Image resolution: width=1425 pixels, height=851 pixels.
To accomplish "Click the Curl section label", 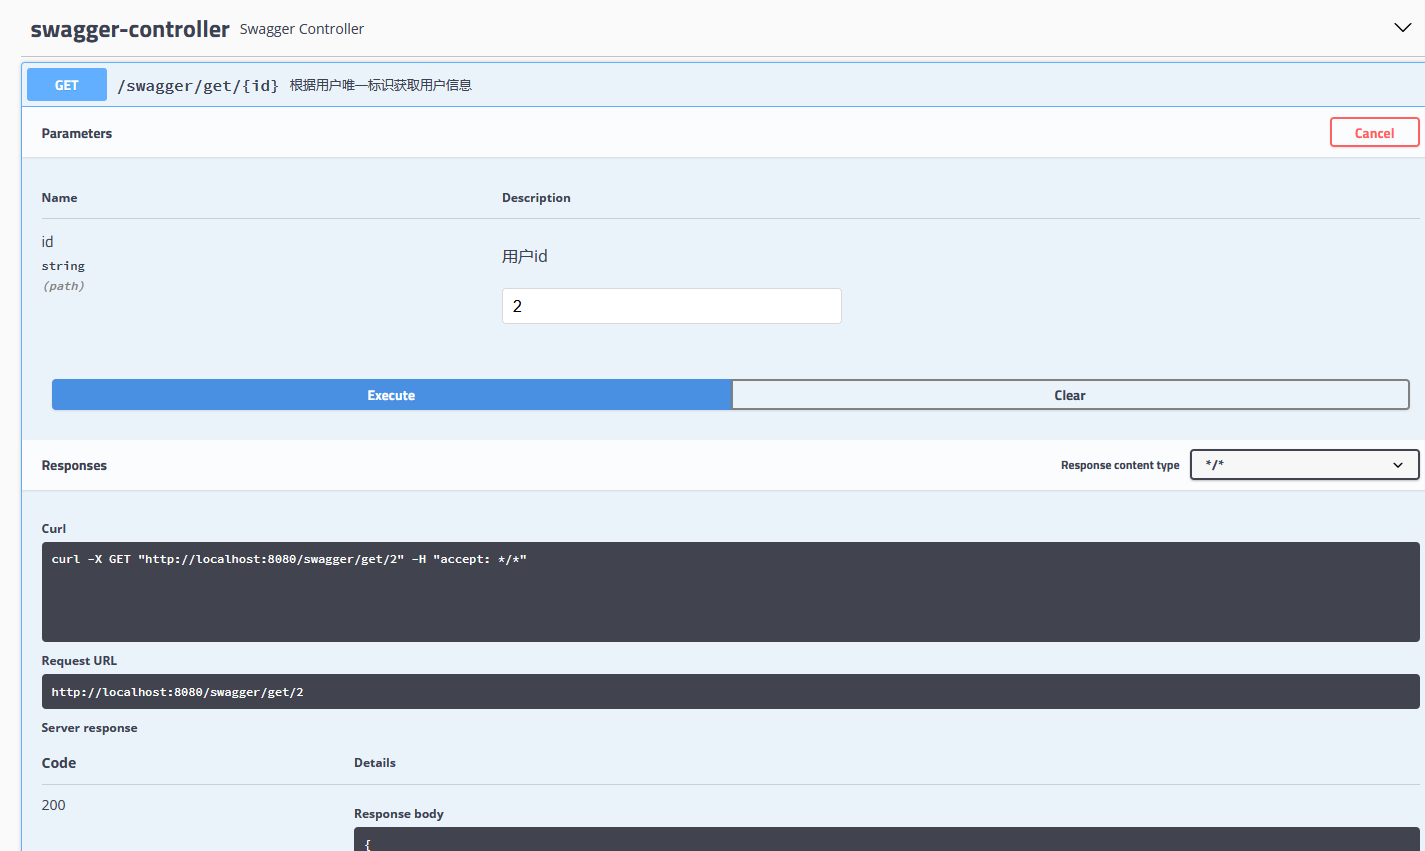I will click(x=53, y=528).
